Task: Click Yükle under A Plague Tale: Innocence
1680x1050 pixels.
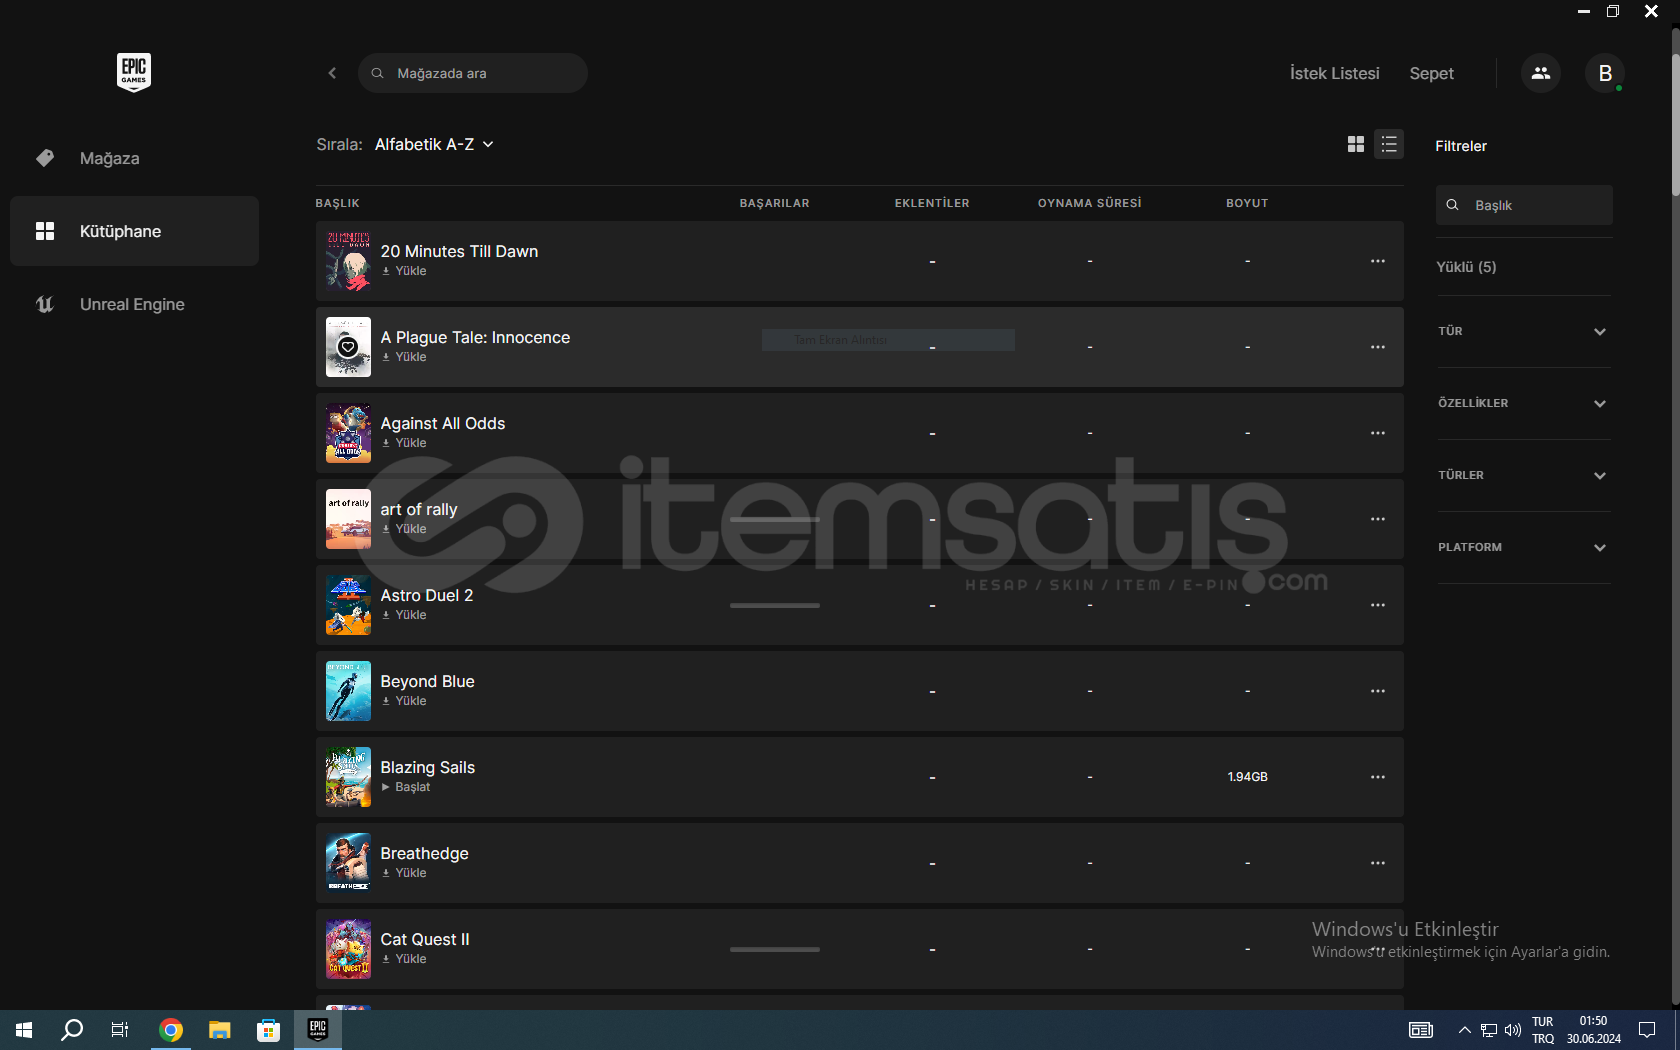Action: [x=404, y=357]
